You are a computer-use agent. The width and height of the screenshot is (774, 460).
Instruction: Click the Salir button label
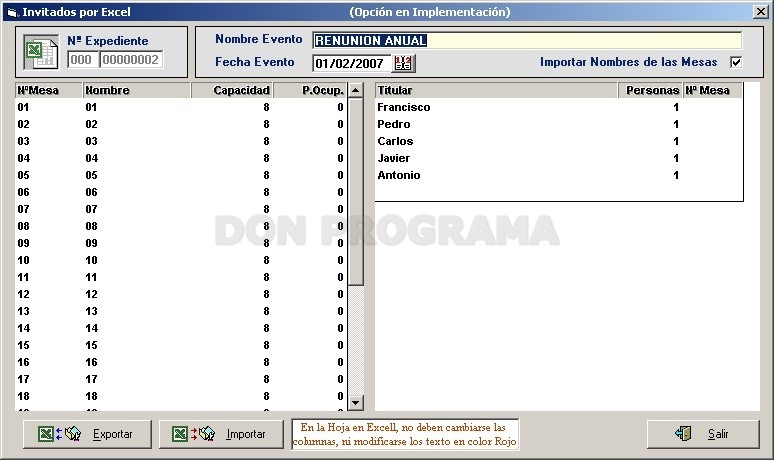[x=718, y=434]
